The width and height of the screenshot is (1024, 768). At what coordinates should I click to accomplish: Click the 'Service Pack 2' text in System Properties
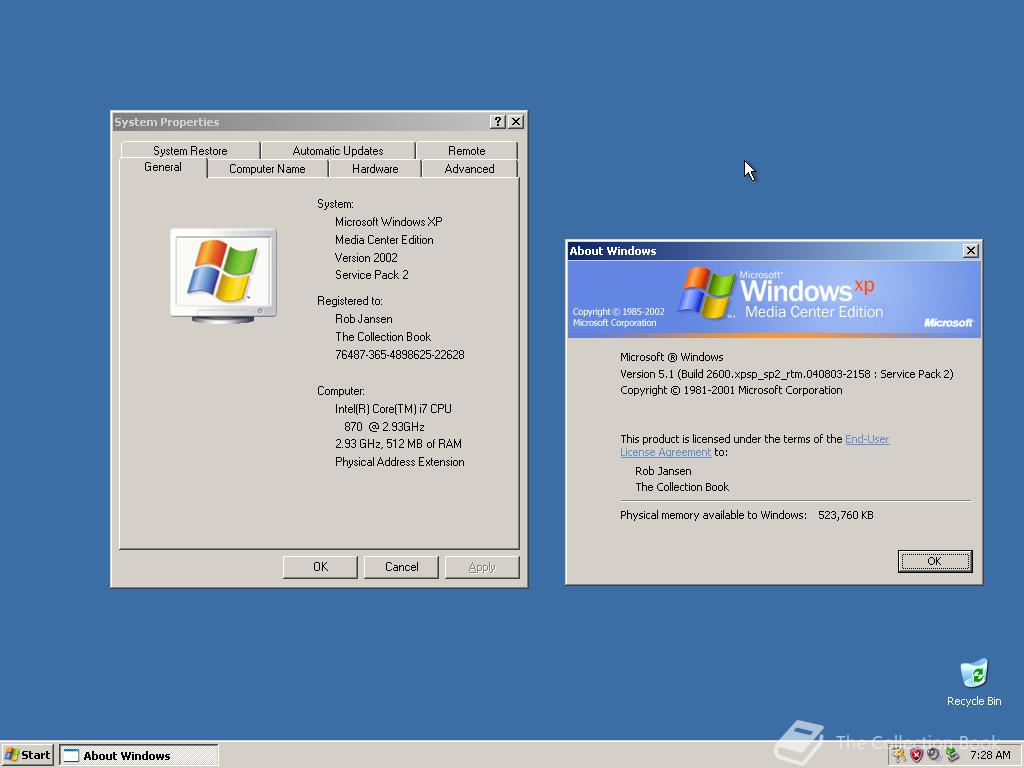pos(372,275)
